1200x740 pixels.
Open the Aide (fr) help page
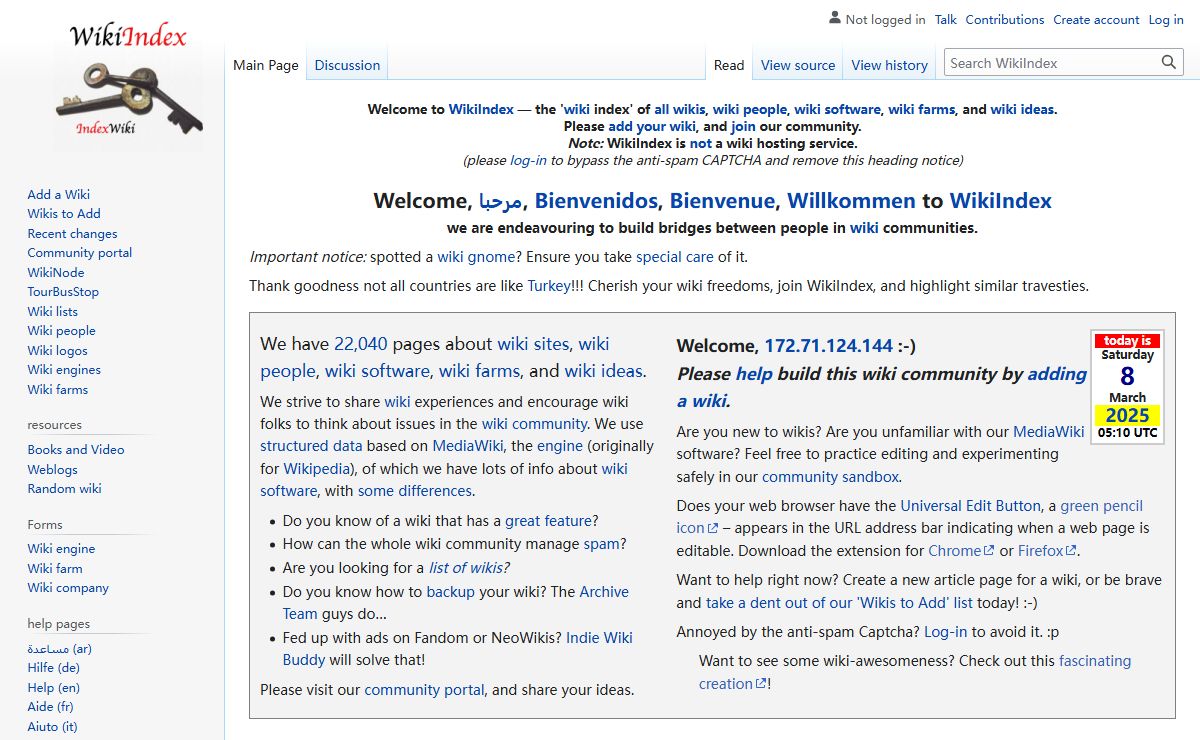(50, 706)
